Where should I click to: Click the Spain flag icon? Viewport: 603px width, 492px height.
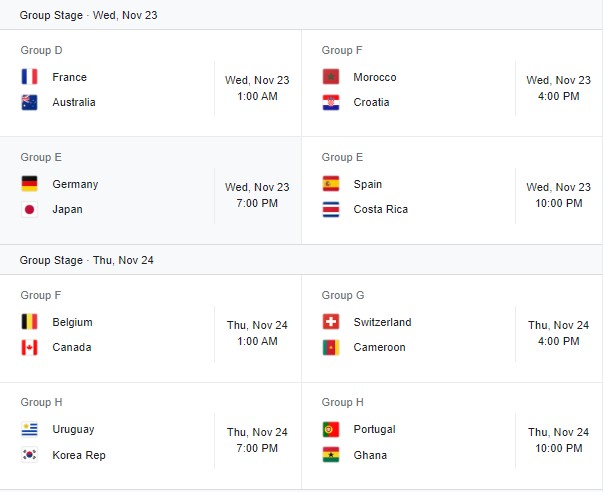(331, 184)
